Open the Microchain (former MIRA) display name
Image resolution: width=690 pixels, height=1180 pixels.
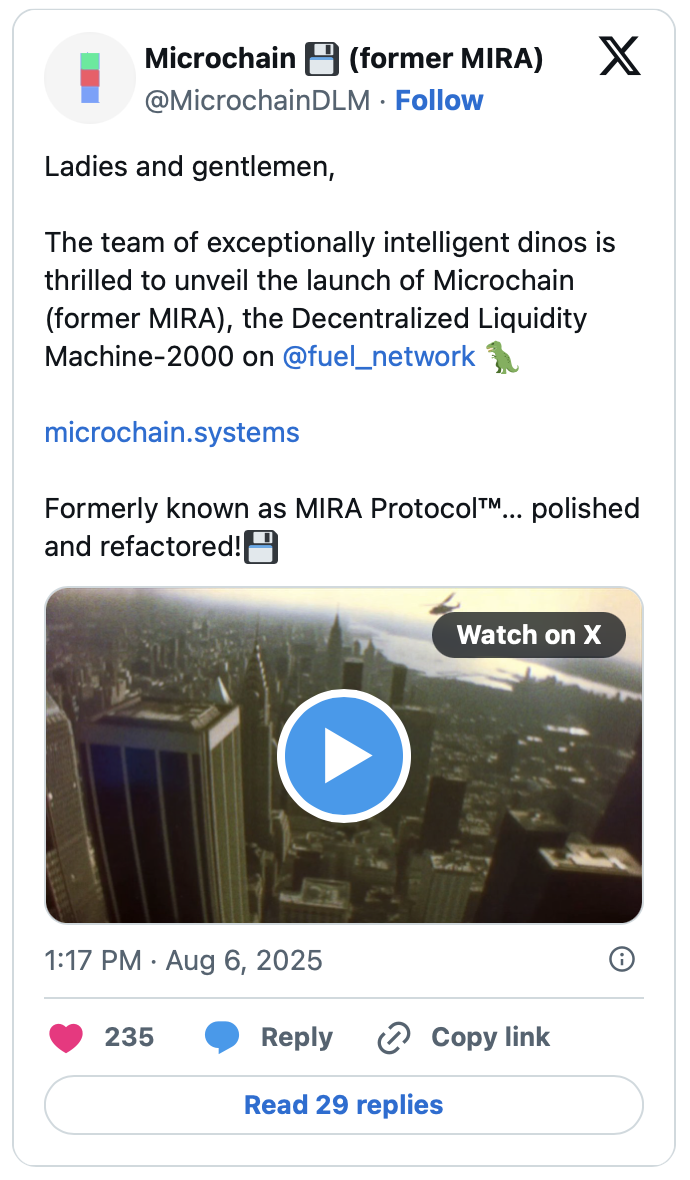pos(344,59)
